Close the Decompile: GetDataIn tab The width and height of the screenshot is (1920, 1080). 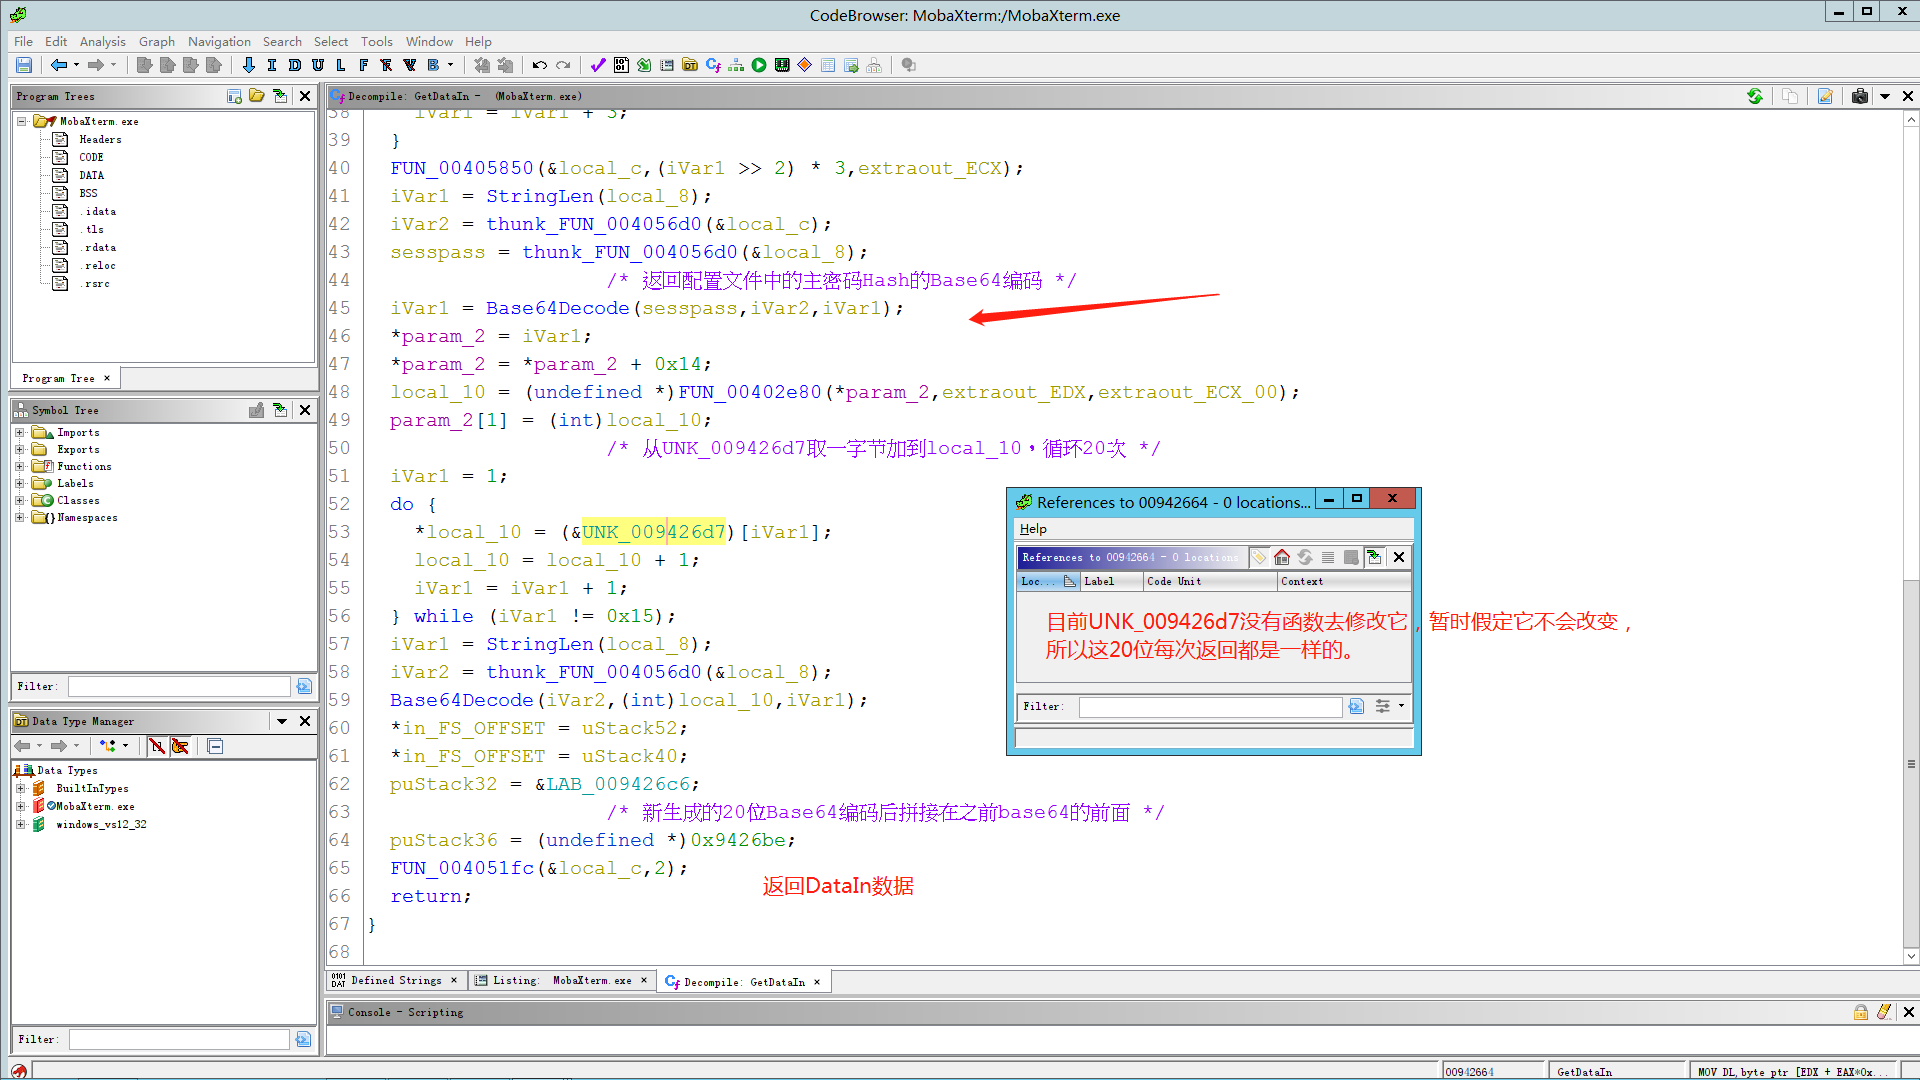tap(817, 982)
